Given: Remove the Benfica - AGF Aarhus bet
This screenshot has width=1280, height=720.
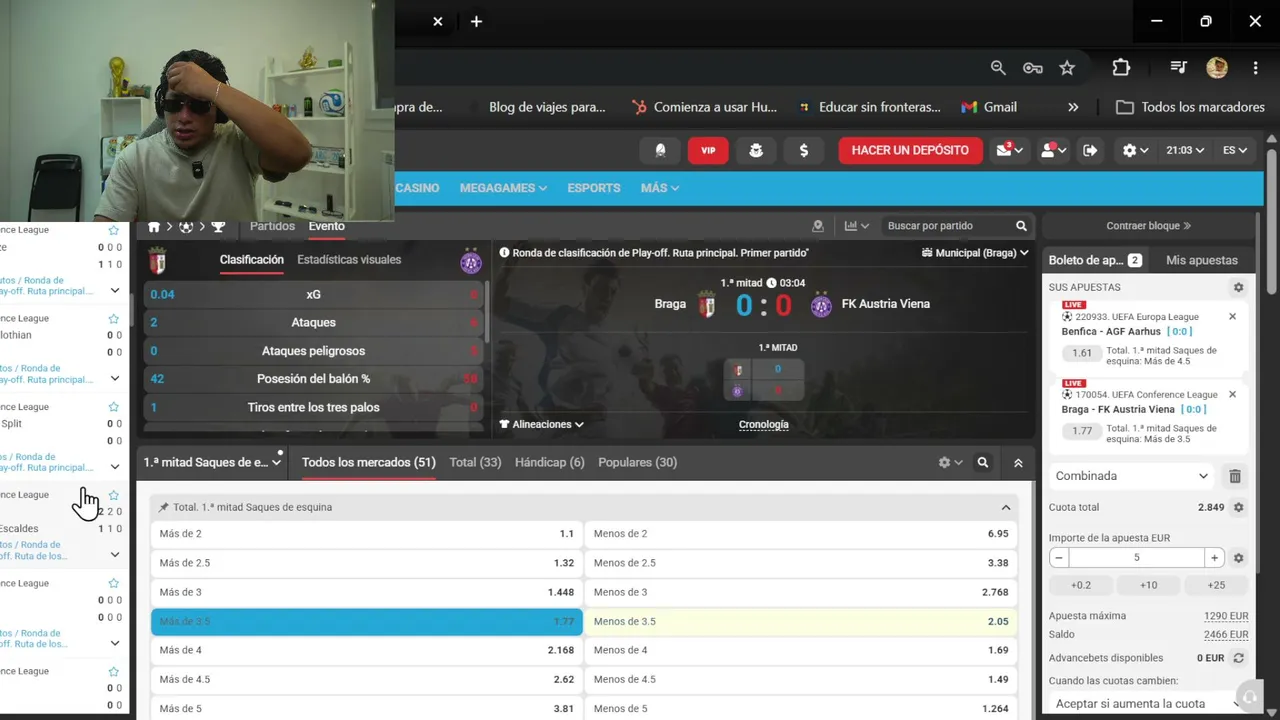Looking at the screenshot, I should click(x=1232, y=316).
